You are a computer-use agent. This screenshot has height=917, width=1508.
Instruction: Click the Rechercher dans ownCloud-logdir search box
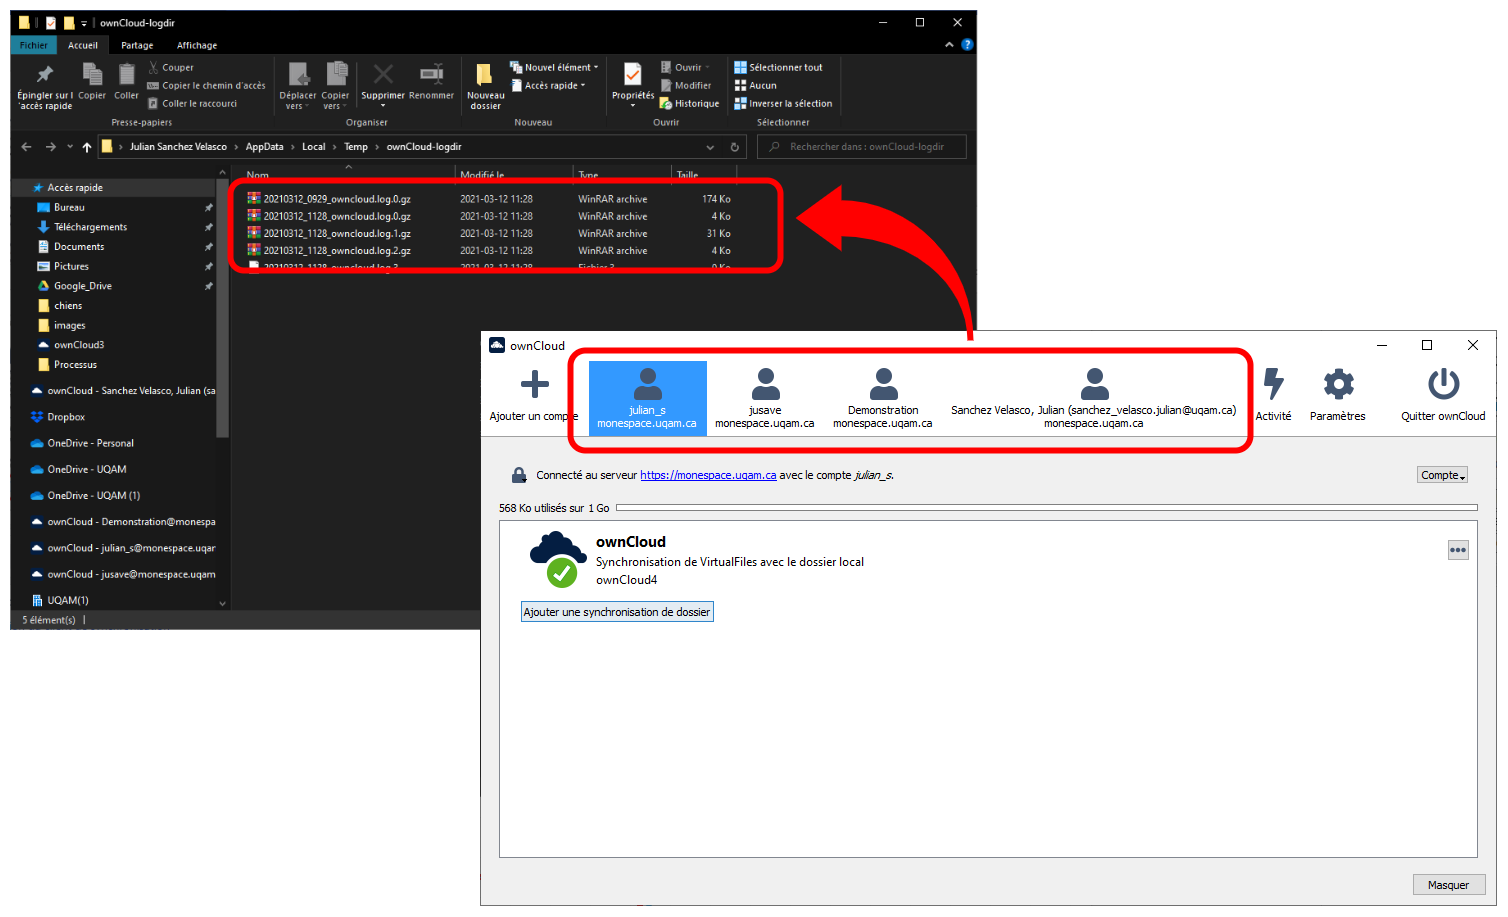862,147
